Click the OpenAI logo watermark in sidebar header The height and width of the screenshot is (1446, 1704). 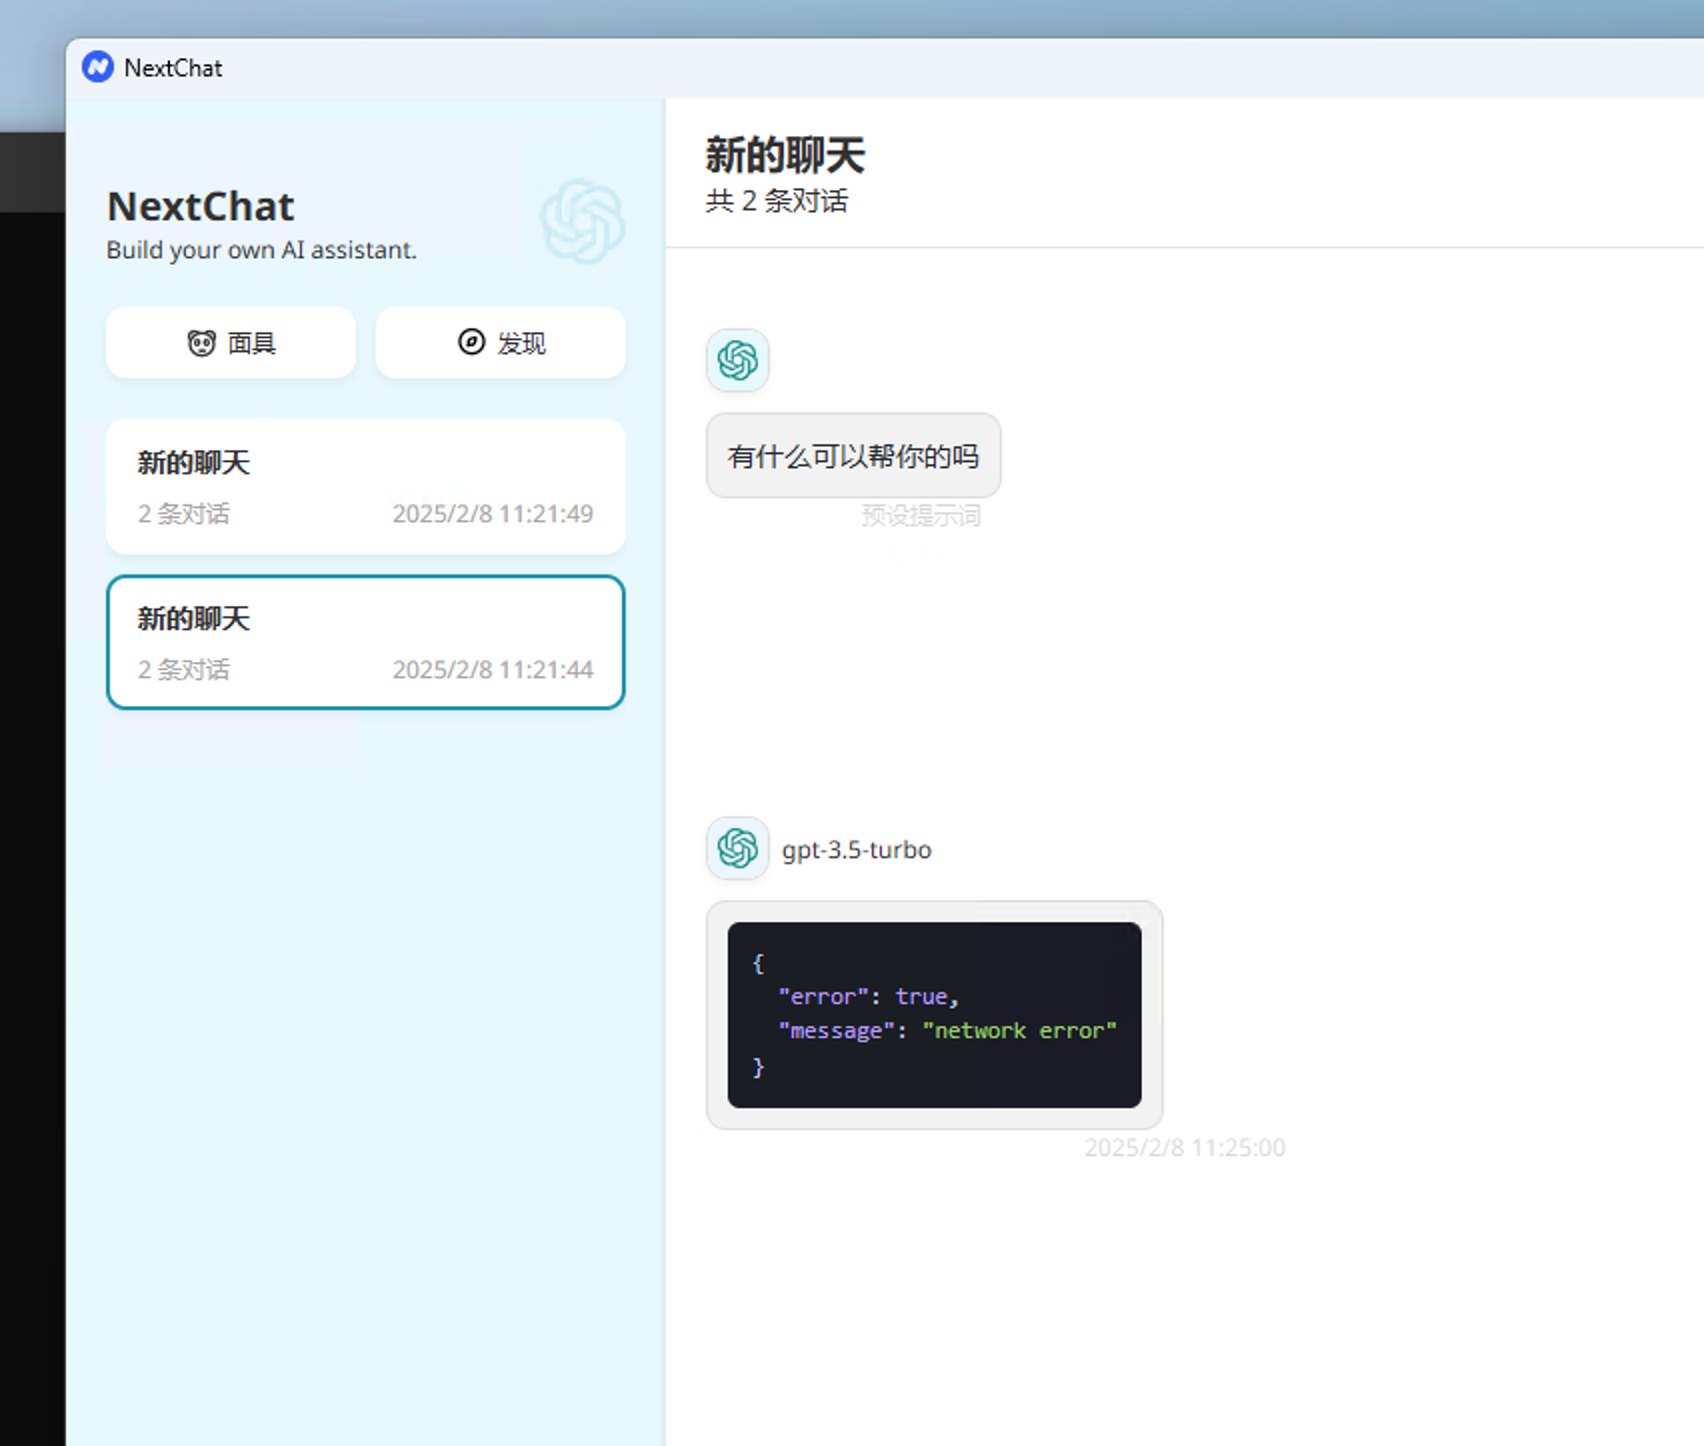coord(583,221)
